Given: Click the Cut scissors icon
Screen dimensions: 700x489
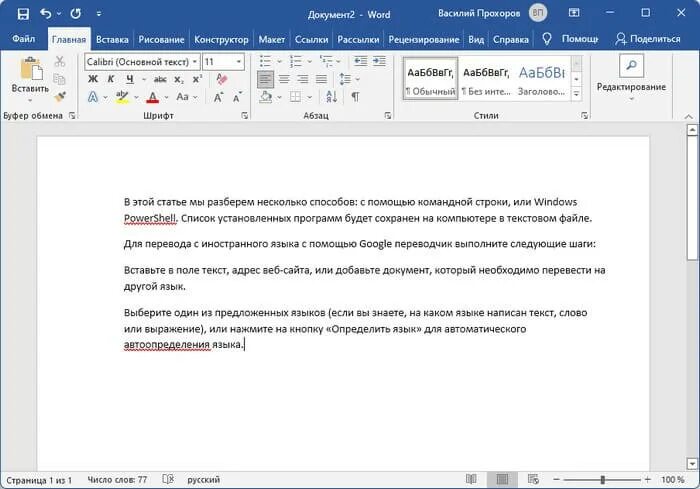Looking at the screenshot, I should pos(59,62).
